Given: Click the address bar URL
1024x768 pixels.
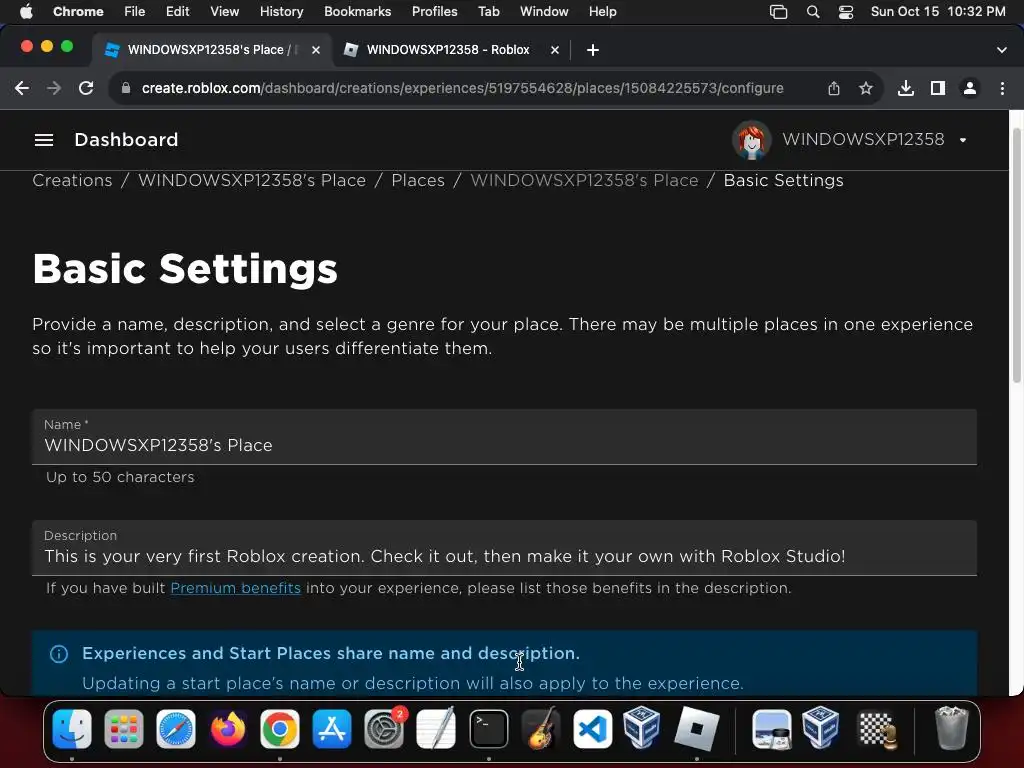Looking at the screenshot, I should (x=462, y=88).
